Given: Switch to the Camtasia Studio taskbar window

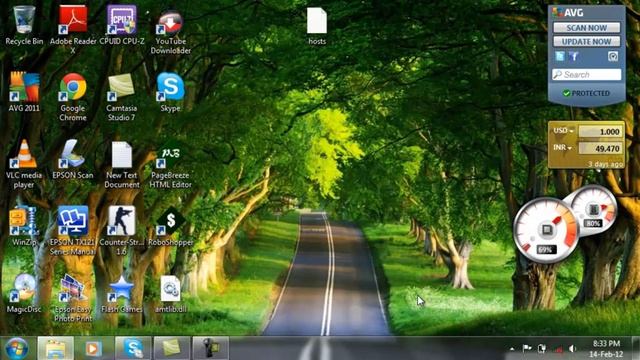Looking at the screenshot, I should tap(171, 348).
